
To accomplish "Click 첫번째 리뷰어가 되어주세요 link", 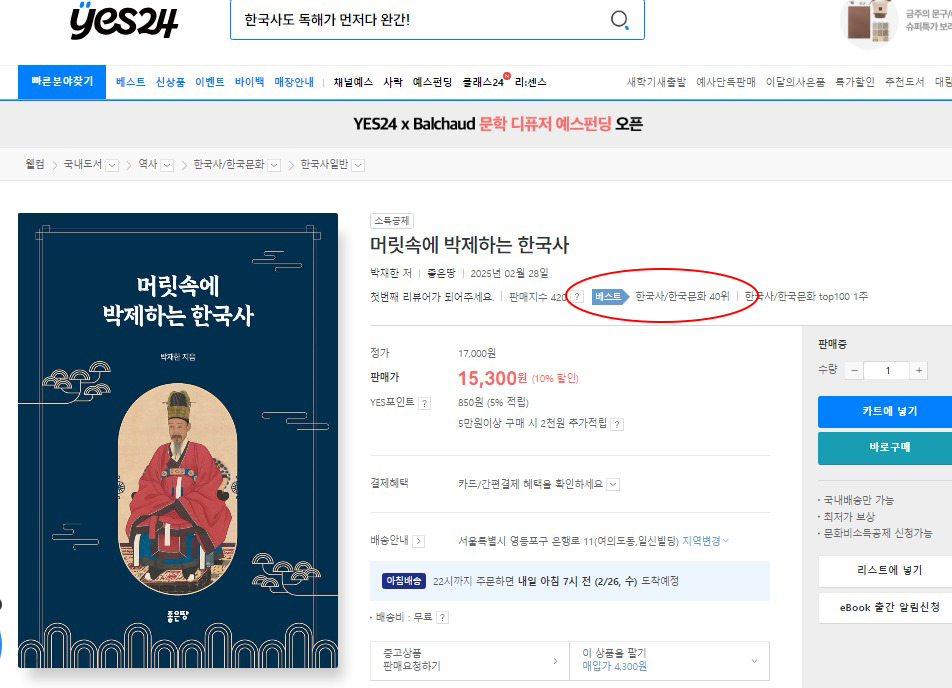I will click(432, 297).
